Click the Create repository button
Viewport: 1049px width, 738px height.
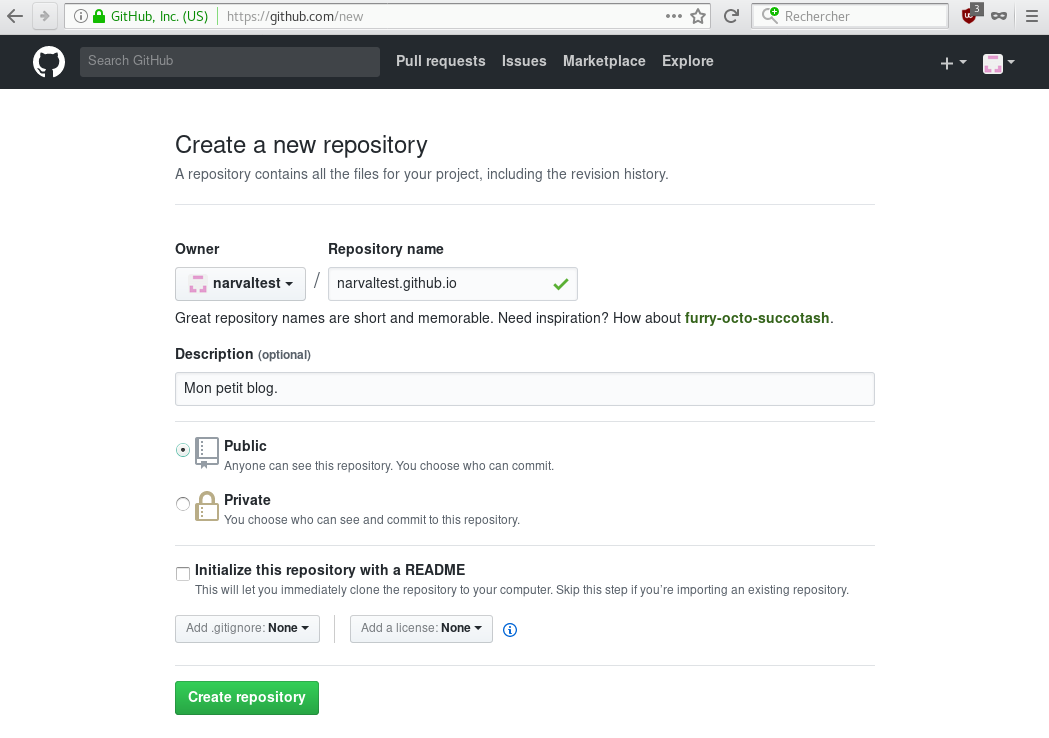coord(246,697)
